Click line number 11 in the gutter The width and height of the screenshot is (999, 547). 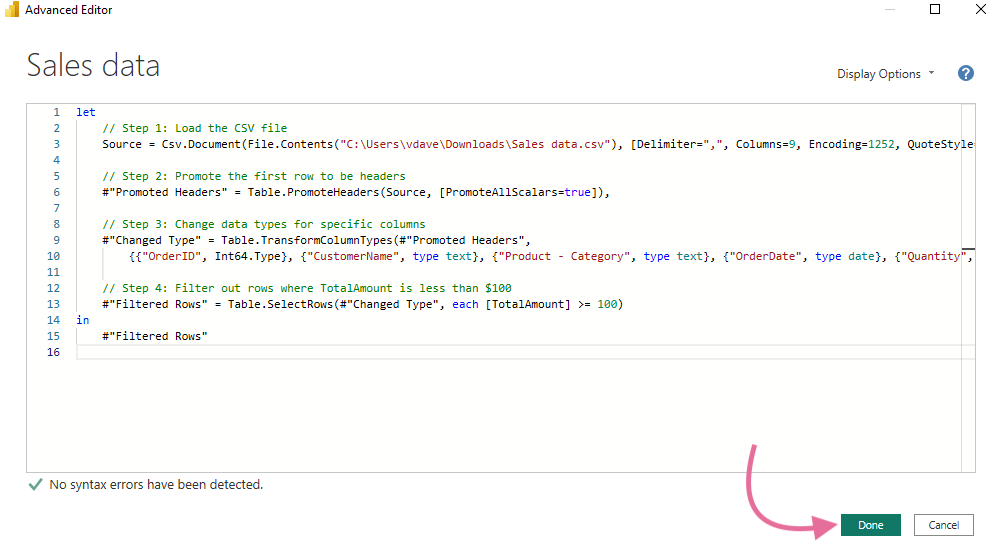(x=54, y=272)
